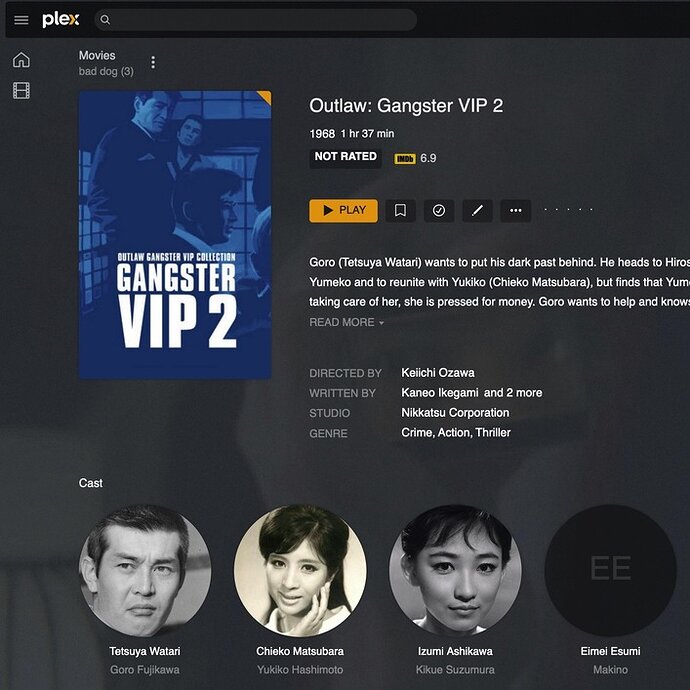Image resolution: width=690 pixels, height=690 pixels.
Task: Open director Keiichi Ozawa link
Action: (x=437, y=373)
